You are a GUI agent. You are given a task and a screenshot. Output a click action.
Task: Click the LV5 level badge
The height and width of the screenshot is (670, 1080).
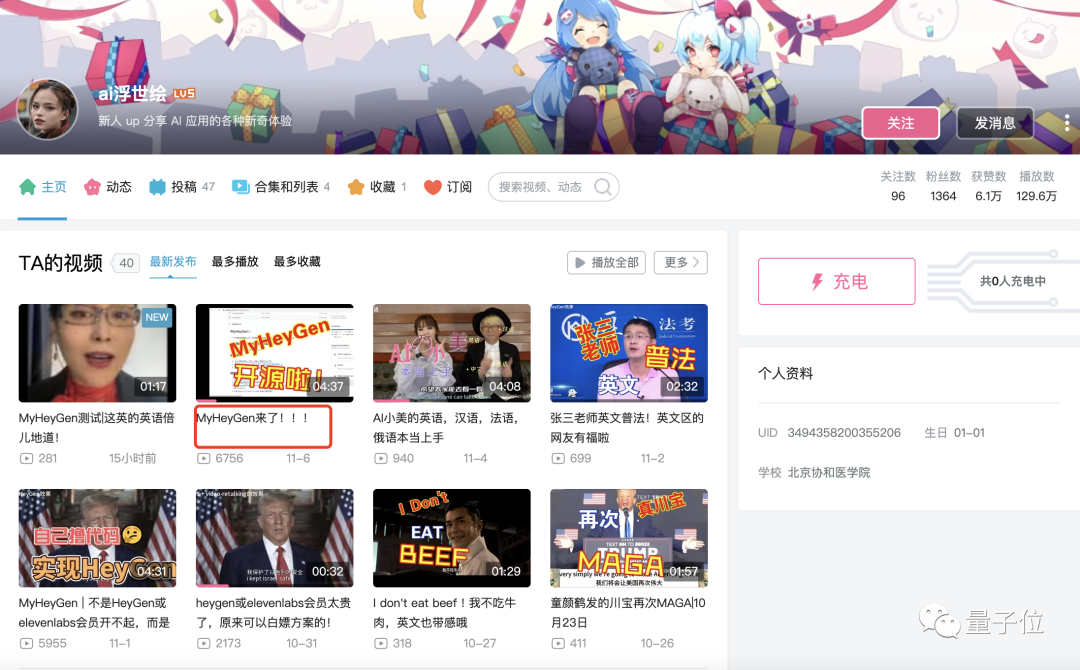[184, 94]
